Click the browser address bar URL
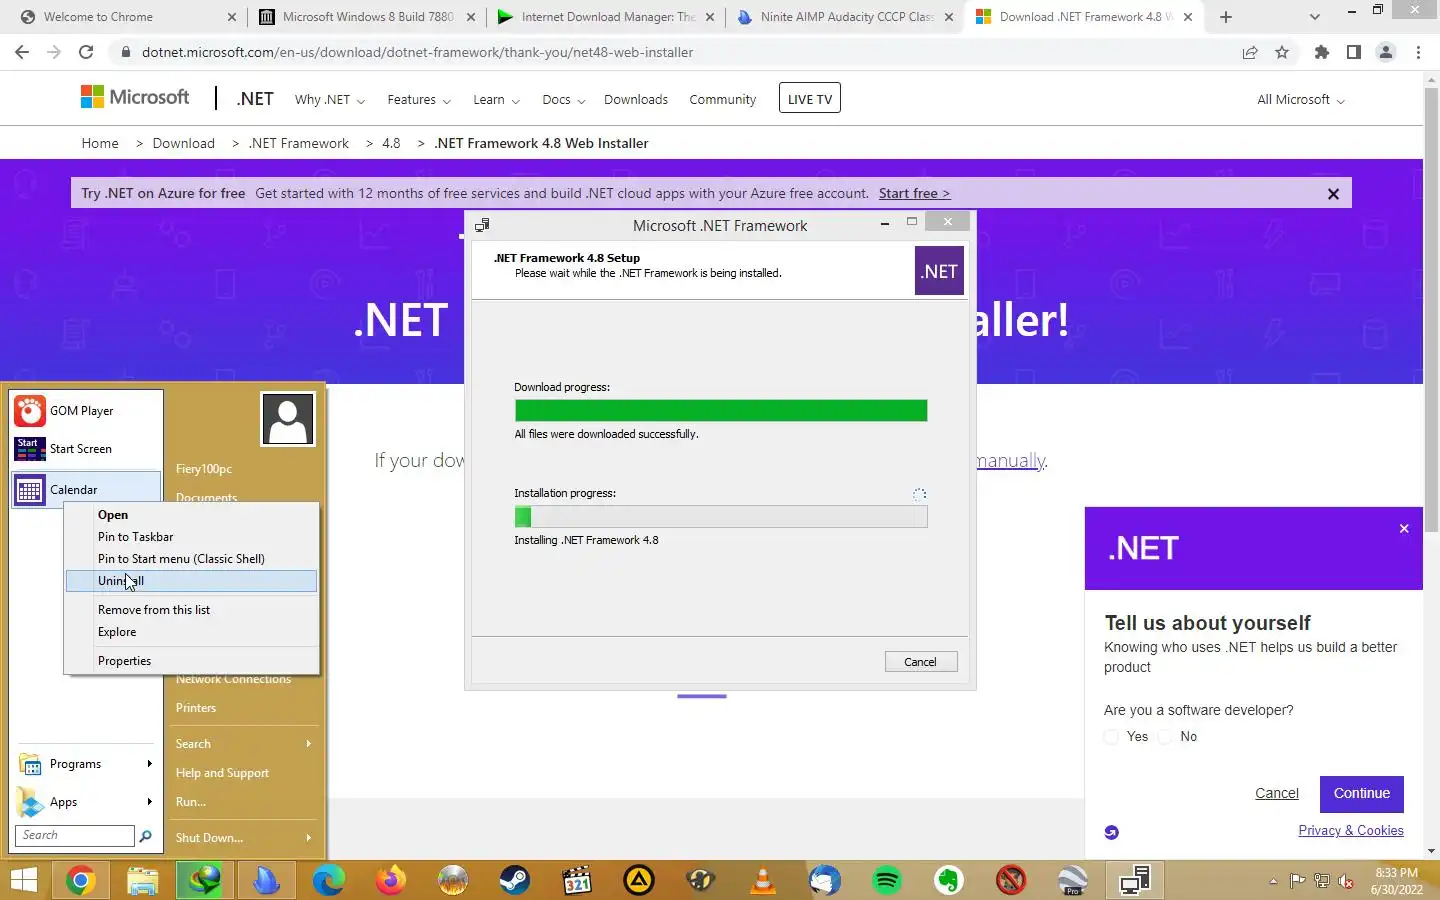Viewport: 1440px width, 900px height. (417, 52)
